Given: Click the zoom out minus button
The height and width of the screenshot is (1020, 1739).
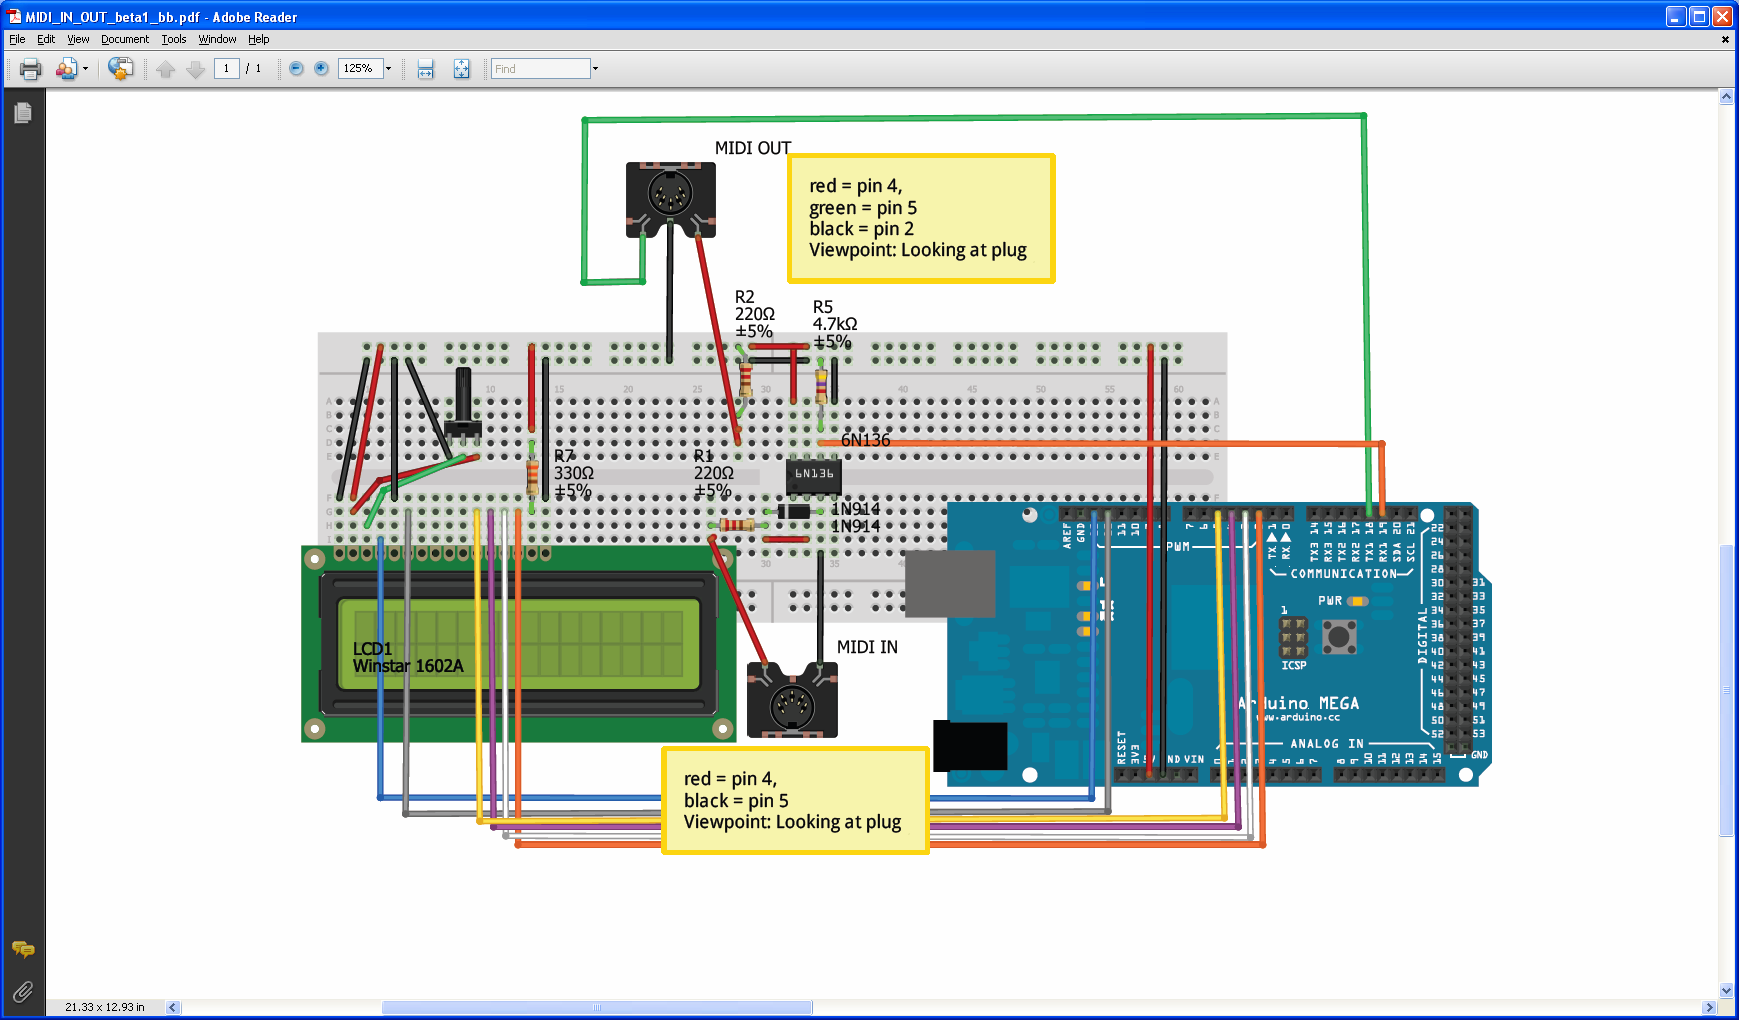Looking at the screenshot, I should 296,69.
